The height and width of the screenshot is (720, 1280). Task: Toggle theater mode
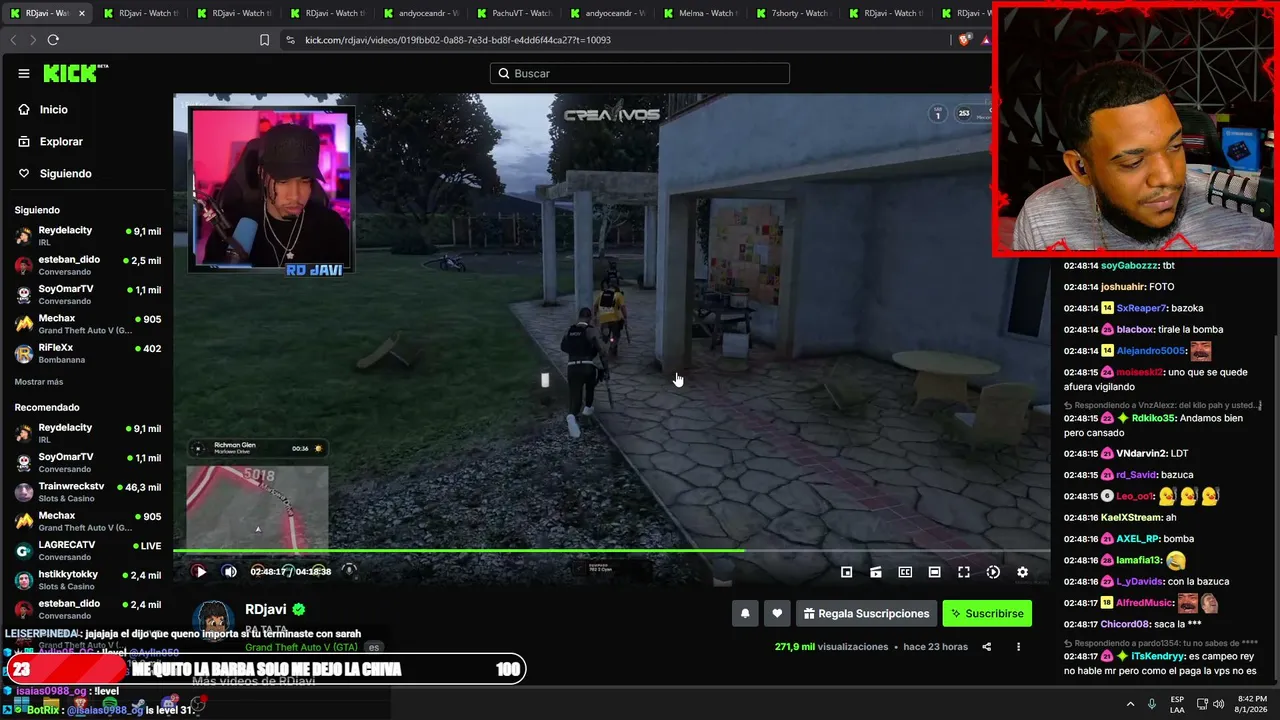pos(934,572)
